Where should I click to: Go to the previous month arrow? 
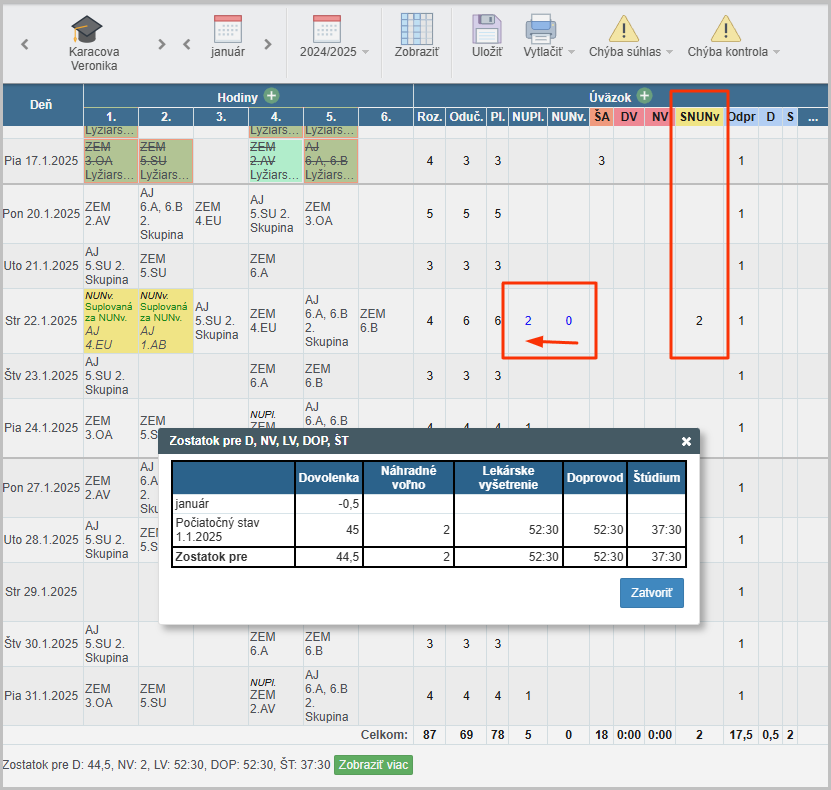click(187, 45)
